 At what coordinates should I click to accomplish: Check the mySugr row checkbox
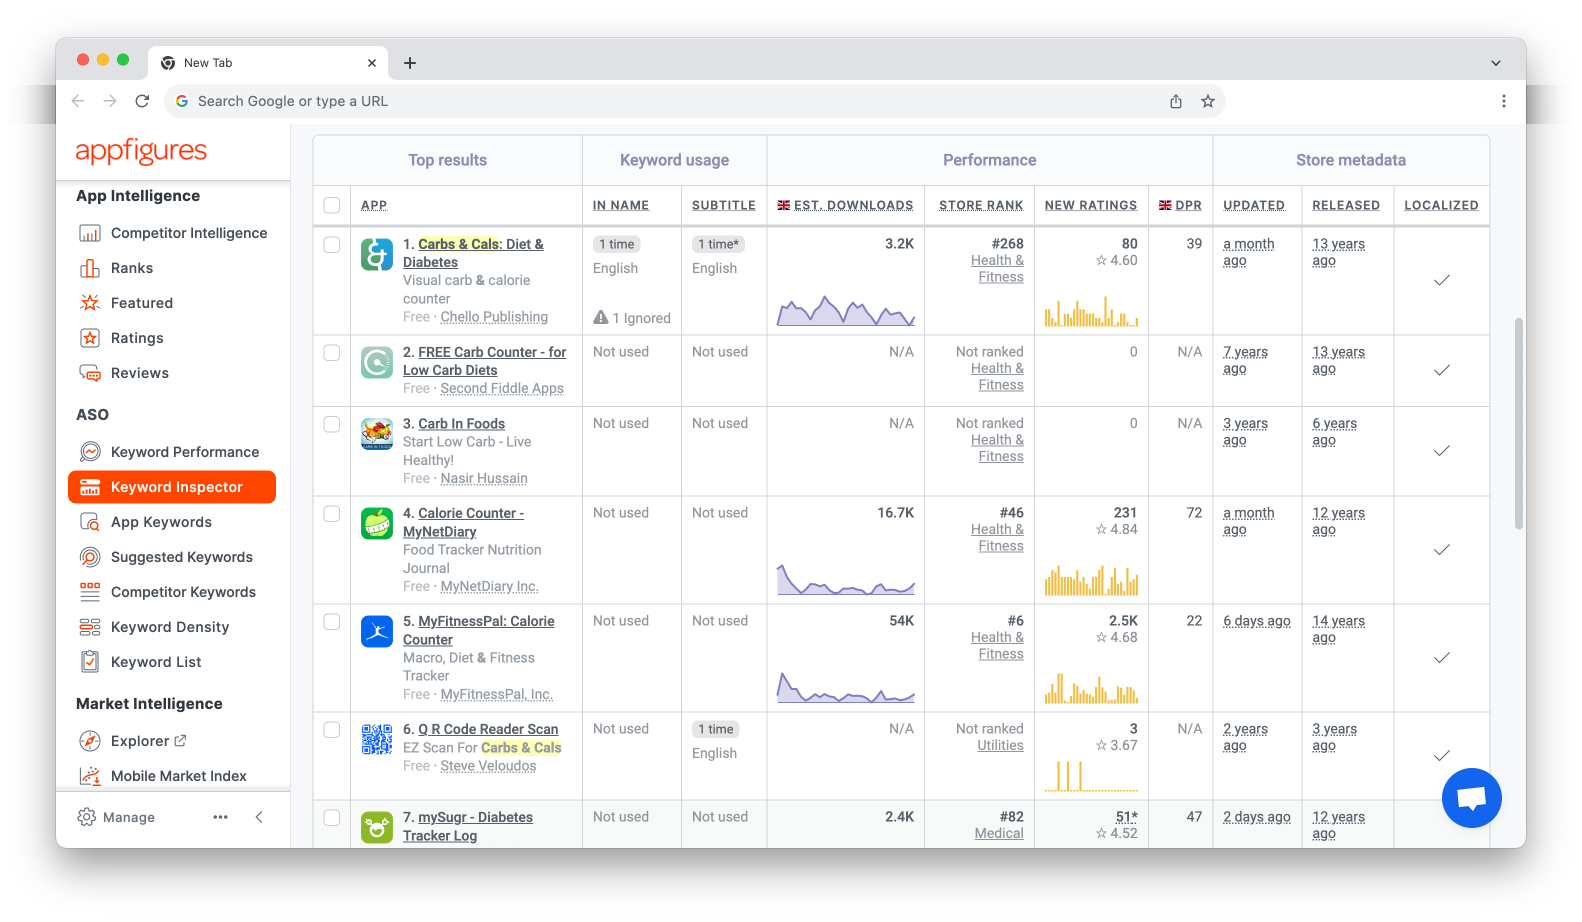click(332, 817)
